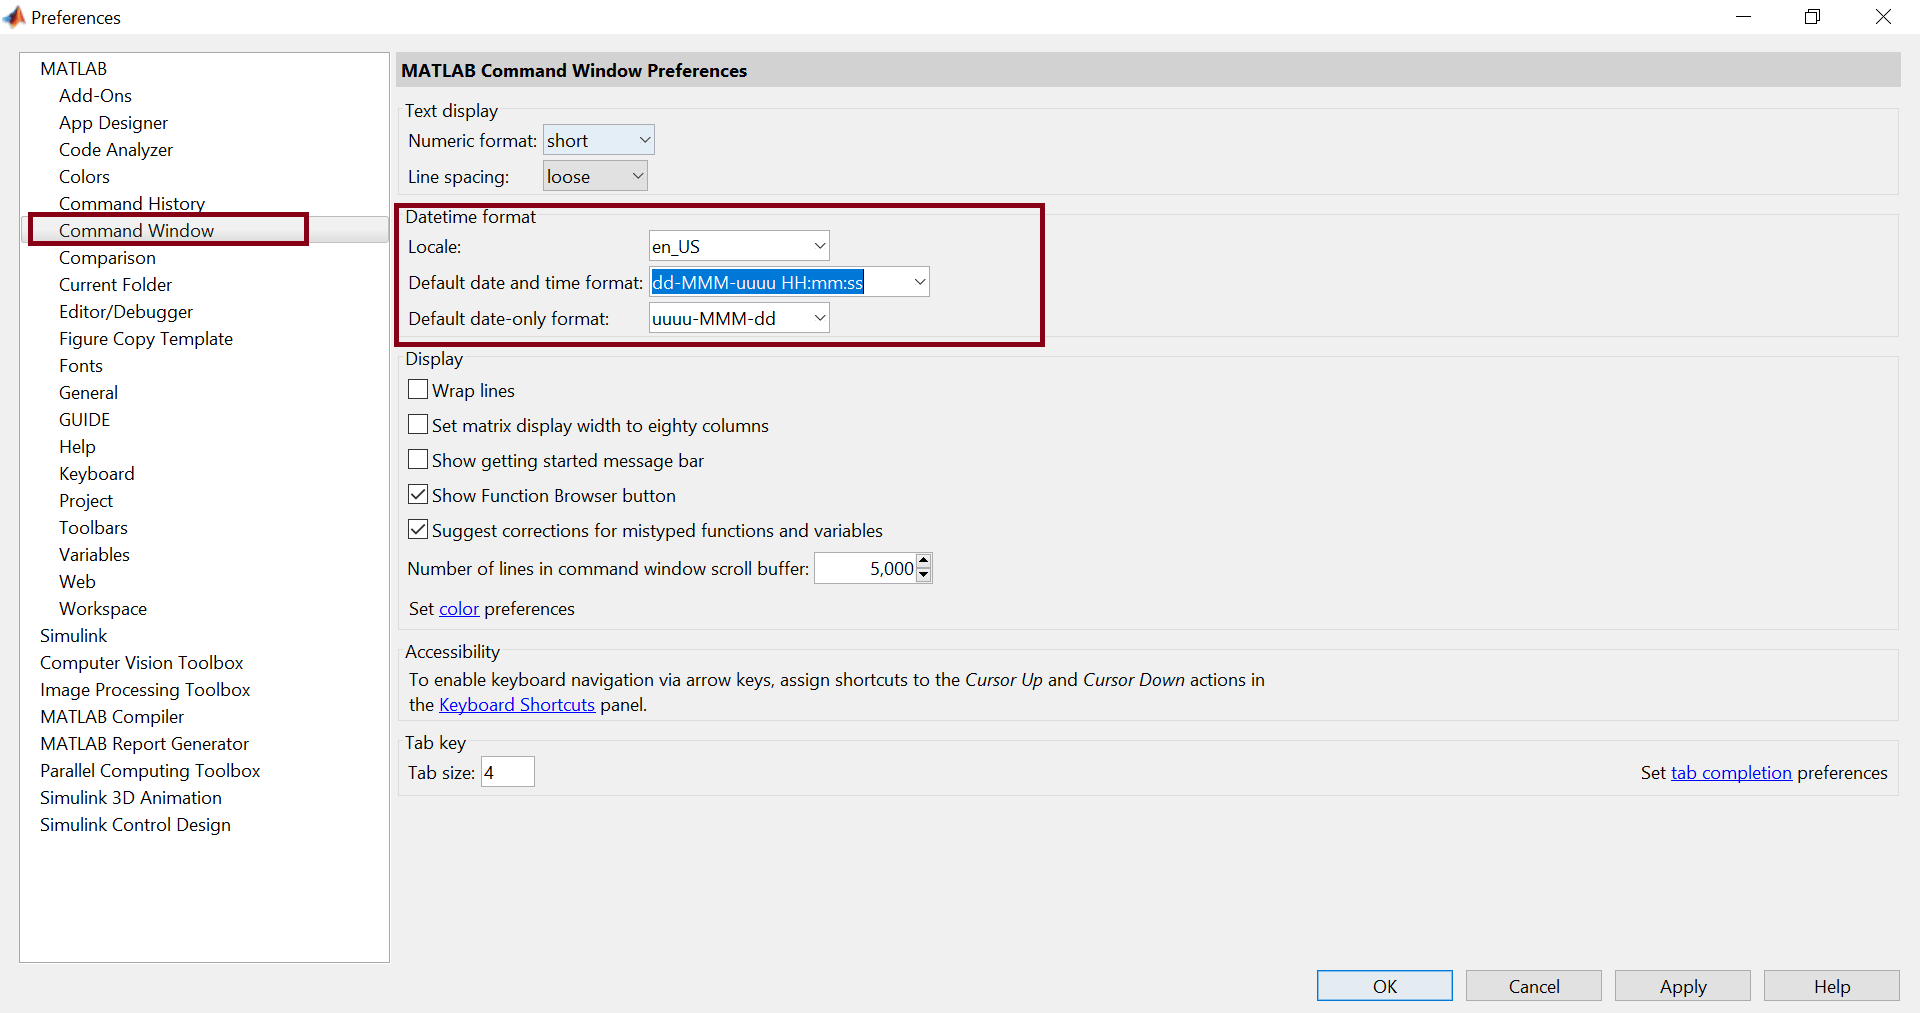Open Image Processing Toolbox preferences
This screenshot has width=1920, height=1013.
point(145,689)
